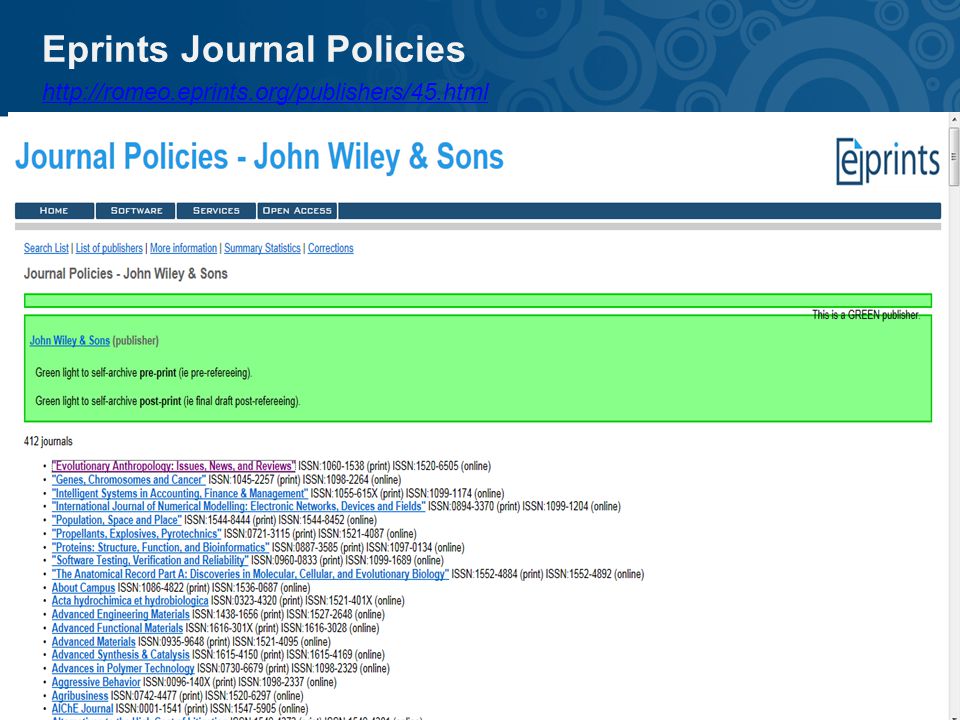Screen dimensions: 960x720
Task: Open List of publishers link
Action: tap(109, 248)
